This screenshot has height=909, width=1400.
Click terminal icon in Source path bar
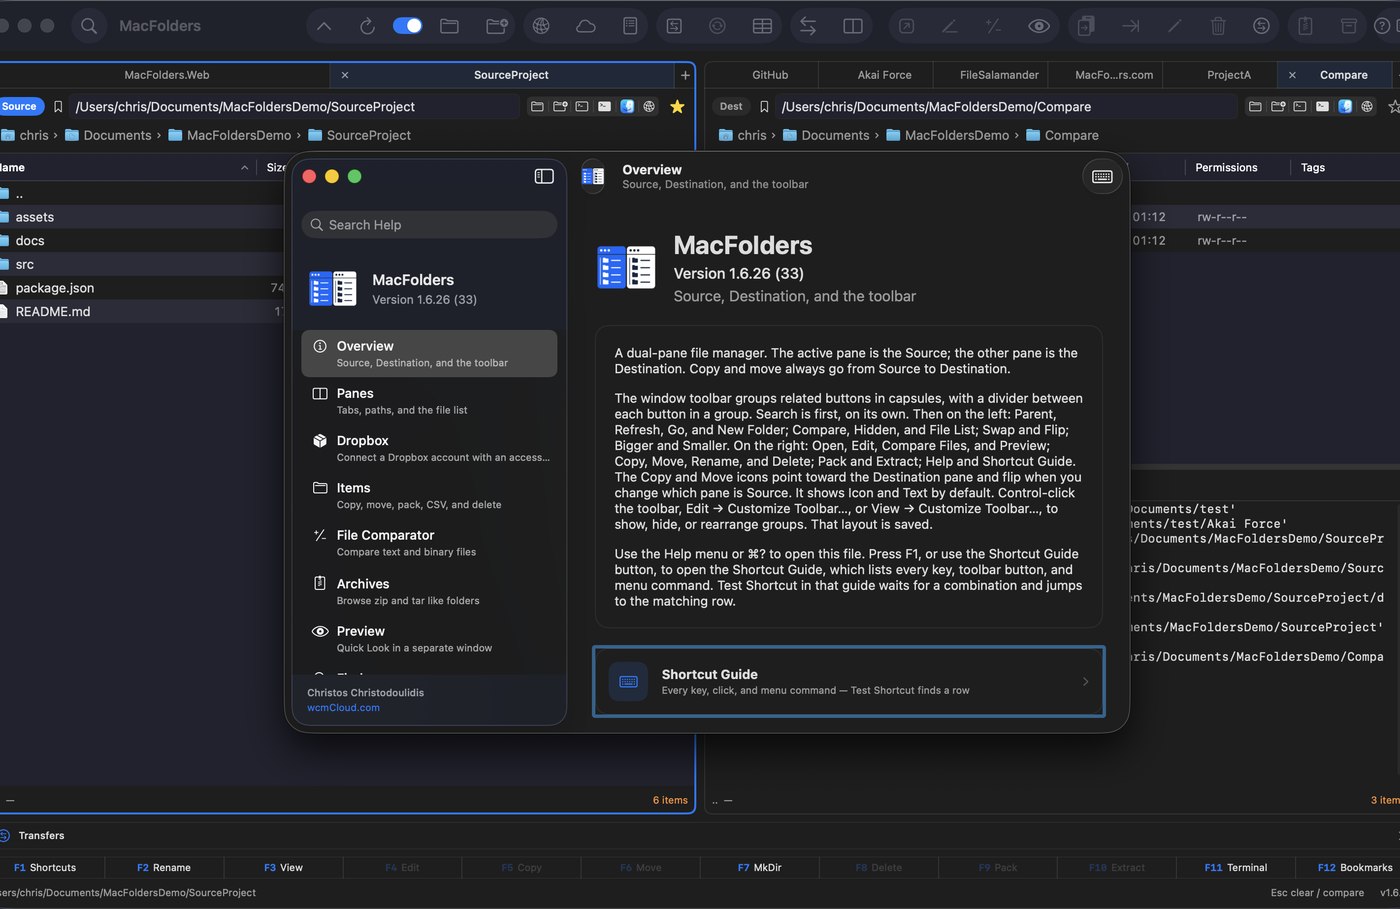coord(582,106)
